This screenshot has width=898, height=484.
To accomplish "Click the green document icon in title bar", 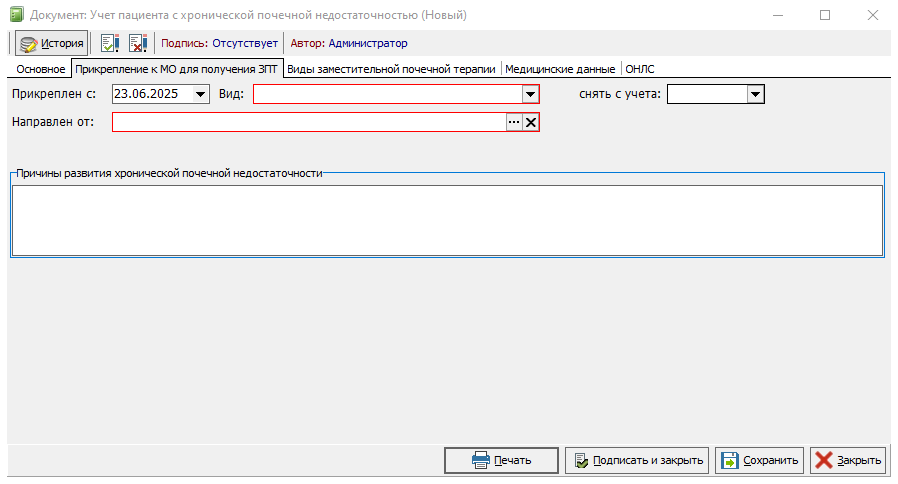I will [x=17, y=14].
